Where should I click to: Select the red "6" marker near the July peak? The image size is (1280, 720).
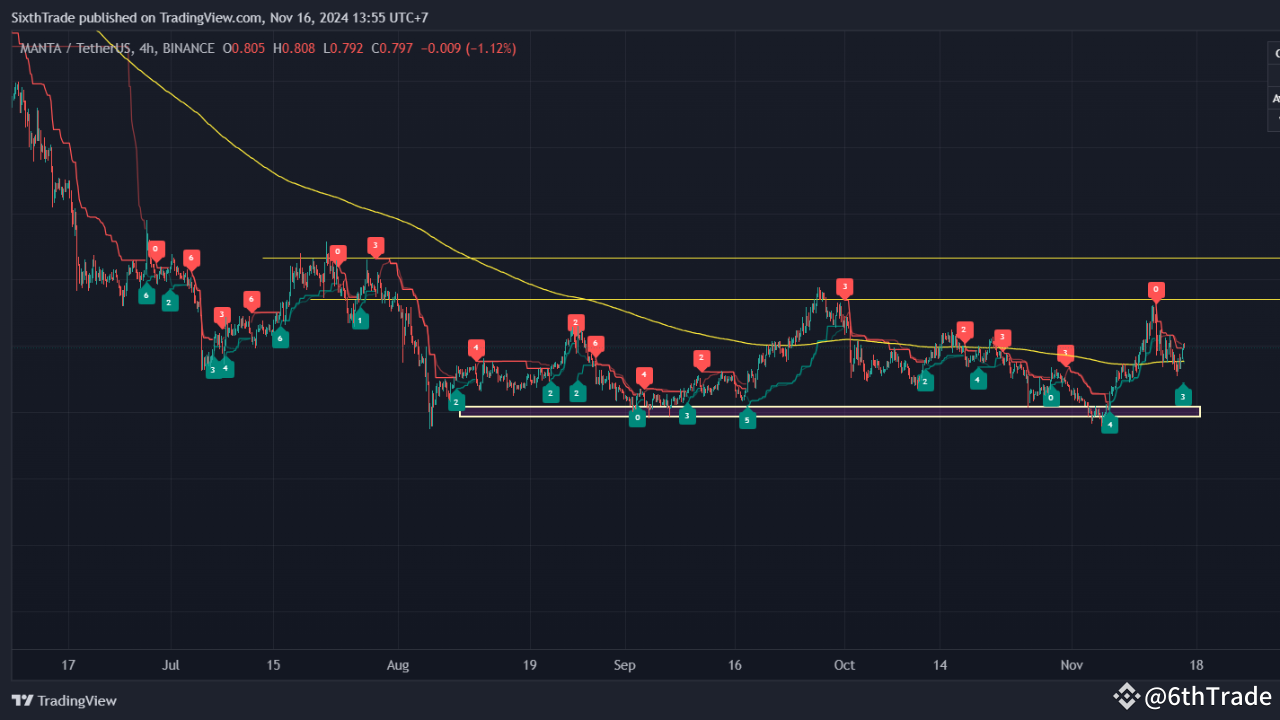191,258
